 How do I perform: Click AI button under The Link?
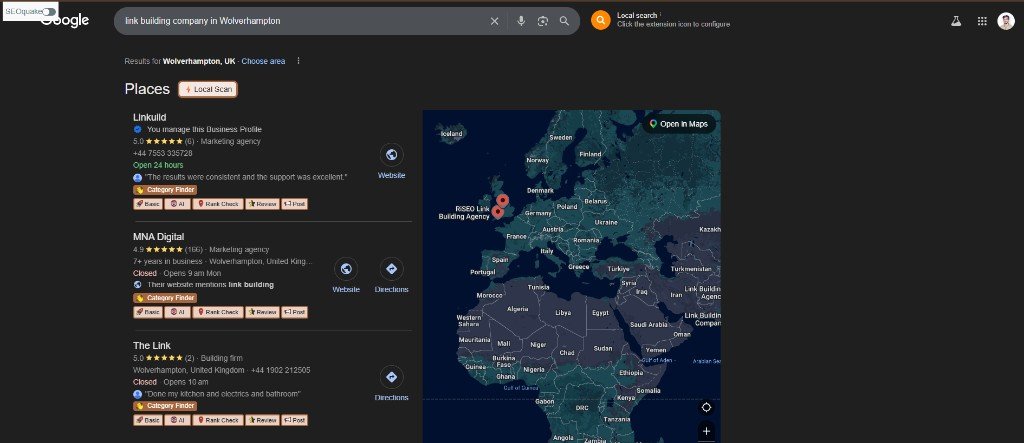(178, 420)
